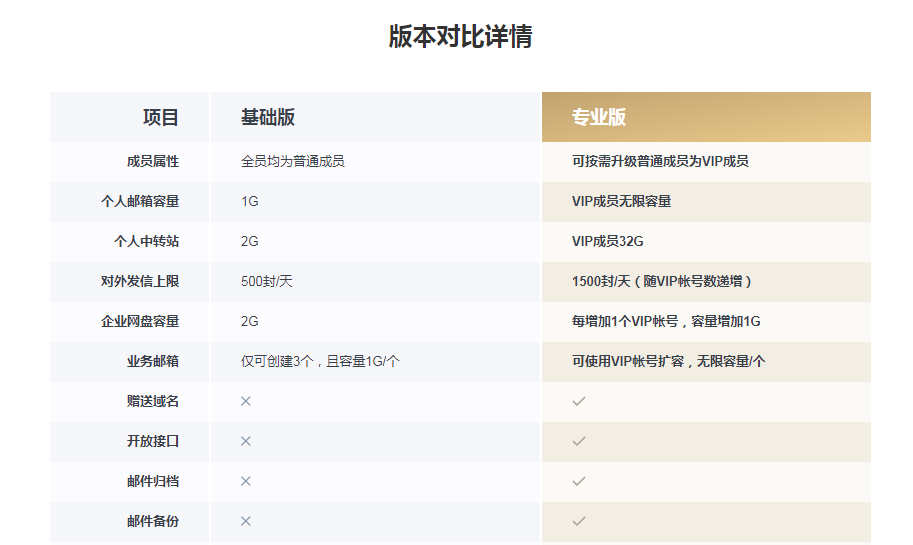Click the X icon in the 邮件归档 row
Viewport: 913px width, 545px height.
[246, 481]
